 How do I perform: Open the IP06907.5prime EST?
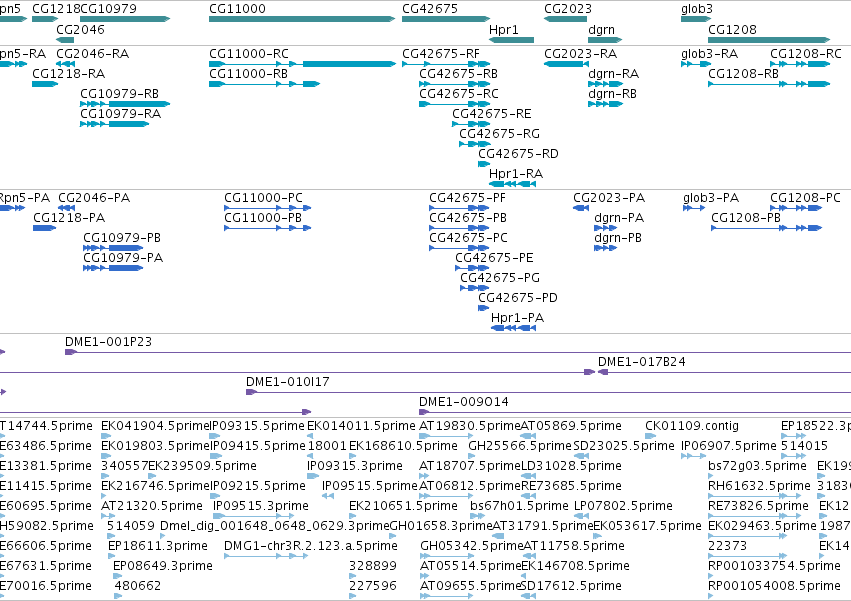tap(729, 446)
